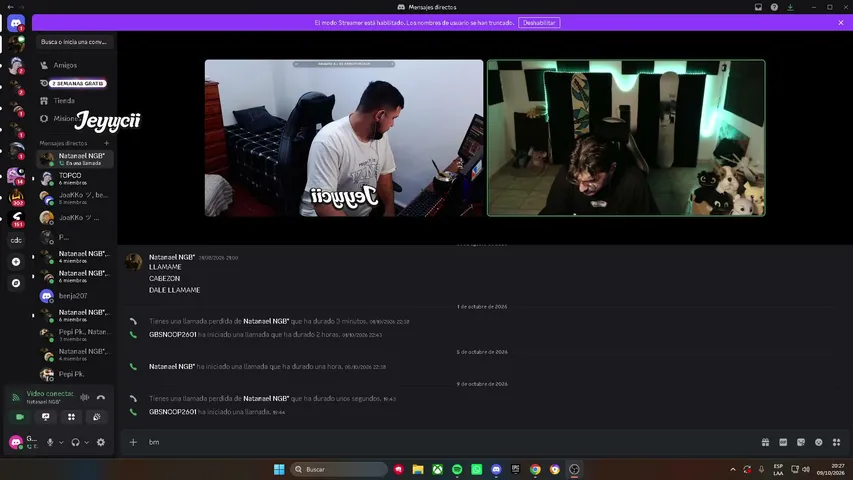
Task: Open soundboard button in call panel
Action: coord(97,417)
